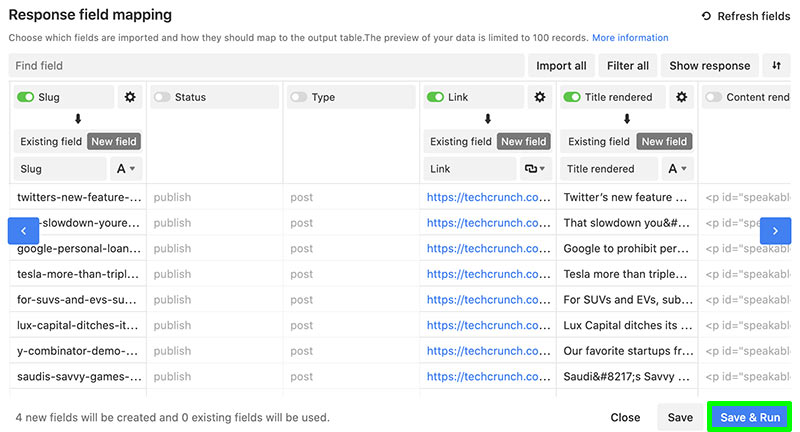Screen dimensions: 800x432
Task: Click the blue right arrow navigation button
Action: tap(775, 231)
